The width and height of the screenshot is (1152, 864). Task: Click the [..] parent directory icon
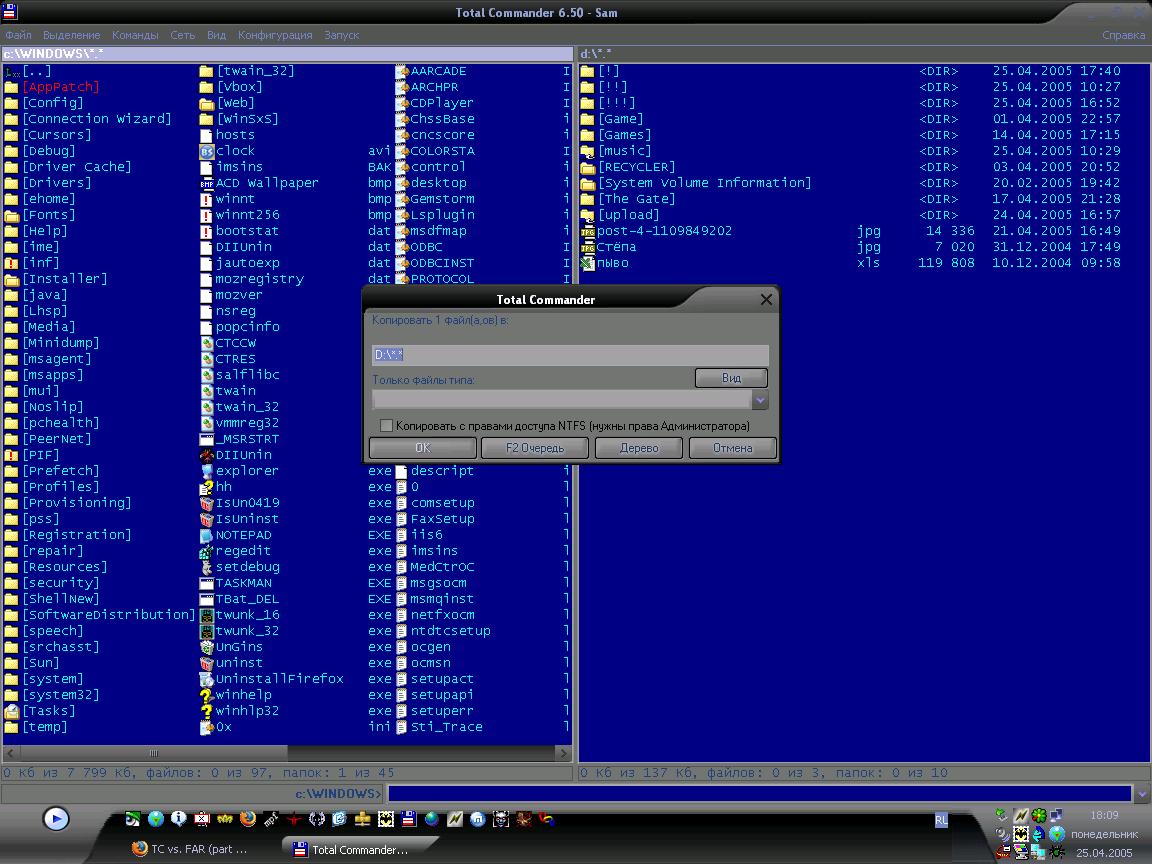coord(11,71)
